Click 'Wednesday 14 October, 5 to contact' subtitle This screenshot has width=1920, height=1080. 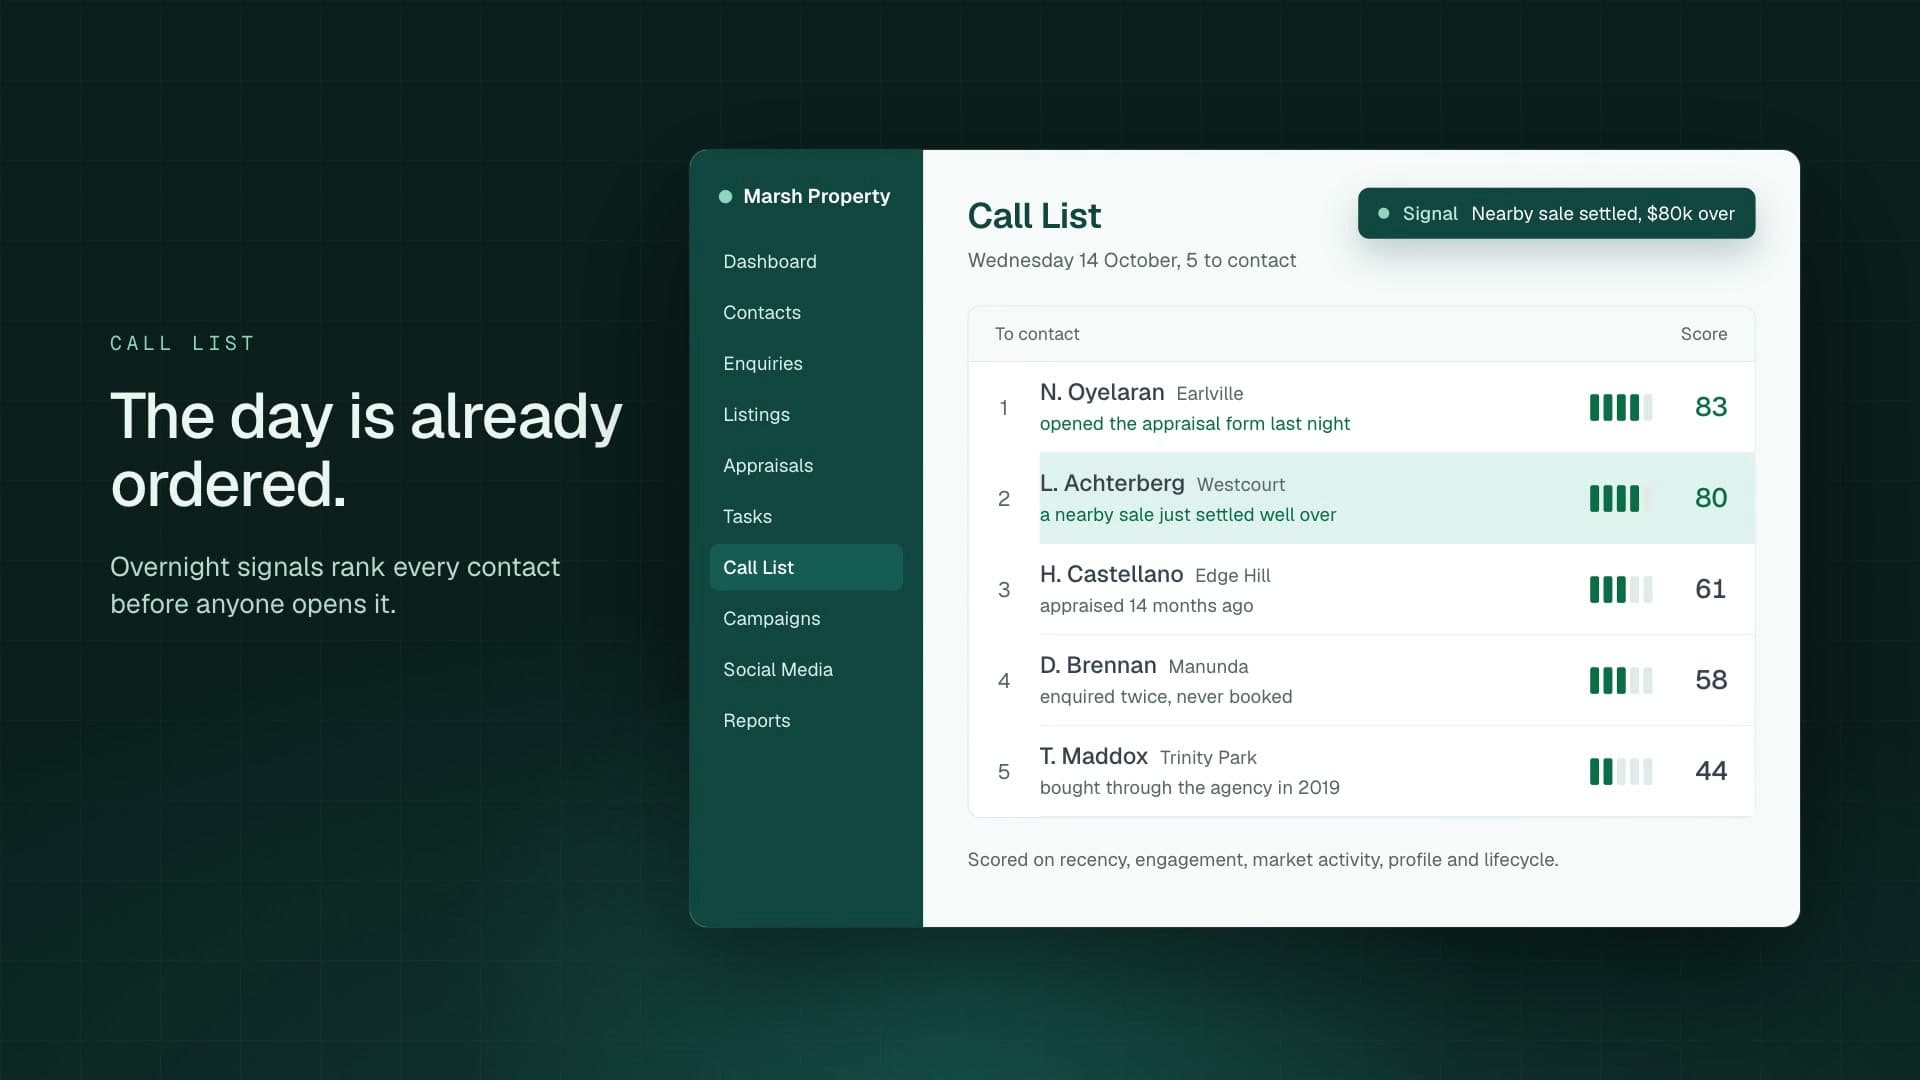(1132, 260)
